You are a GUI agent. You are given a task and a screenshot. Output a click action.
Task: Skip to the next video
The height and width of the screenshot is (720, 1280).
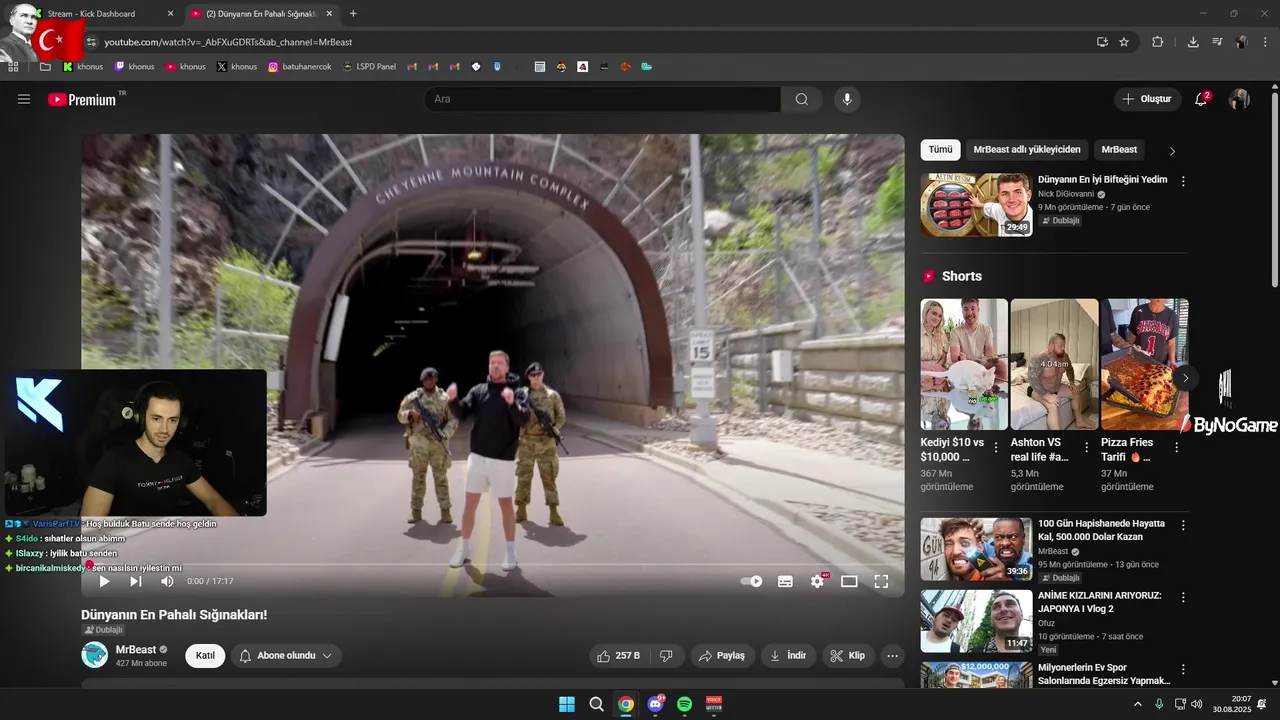point(136,581)
